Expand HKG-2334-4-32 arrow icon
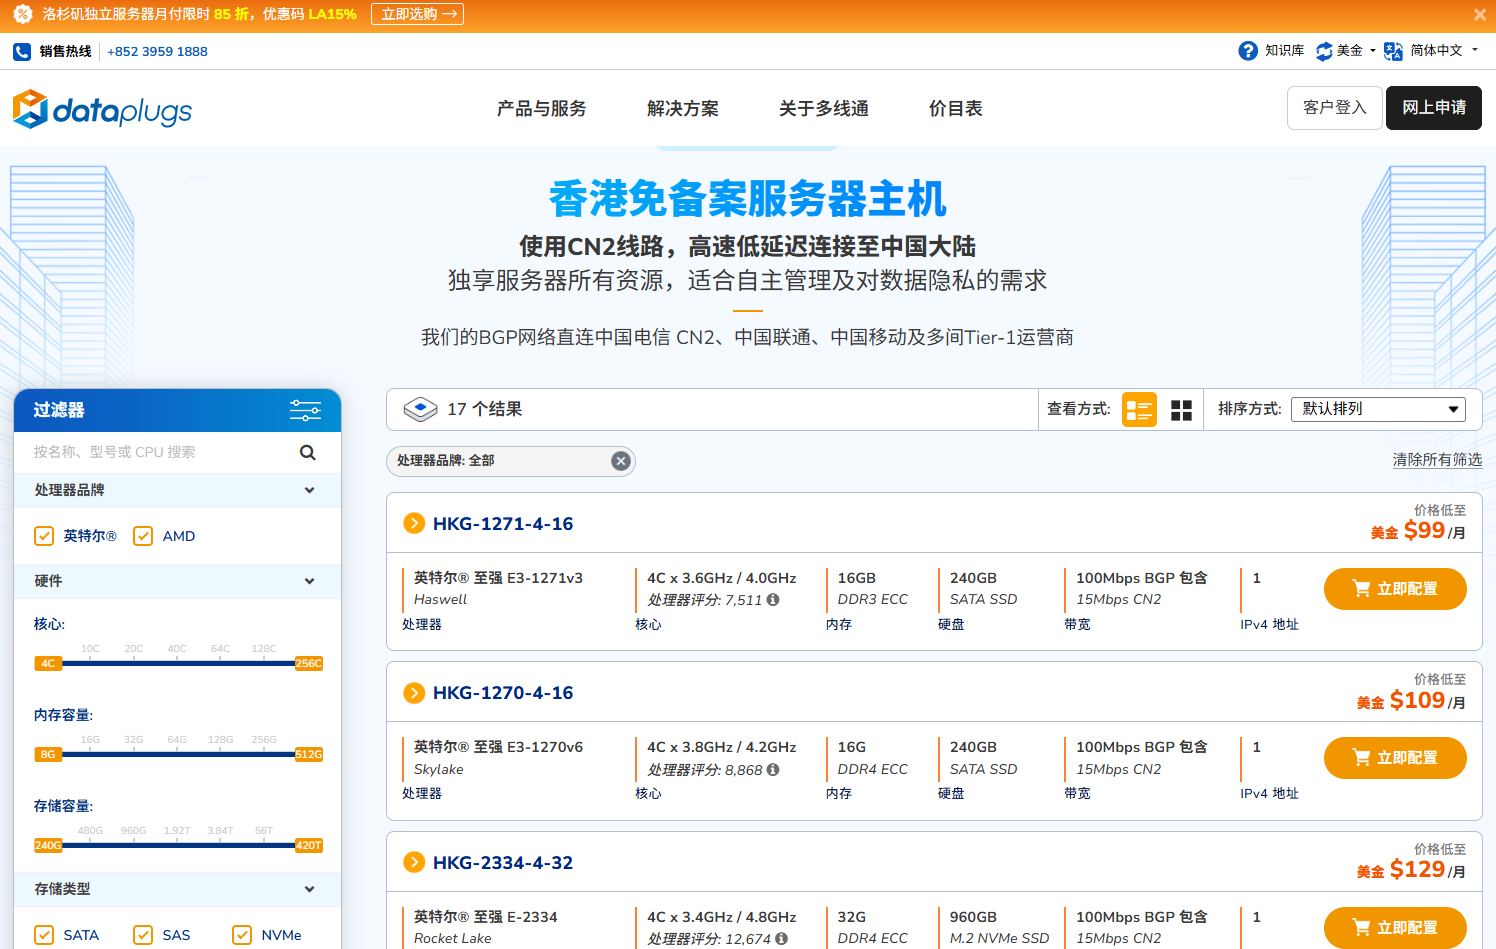This screenshot has width=1496, height=949. (414, 862)
